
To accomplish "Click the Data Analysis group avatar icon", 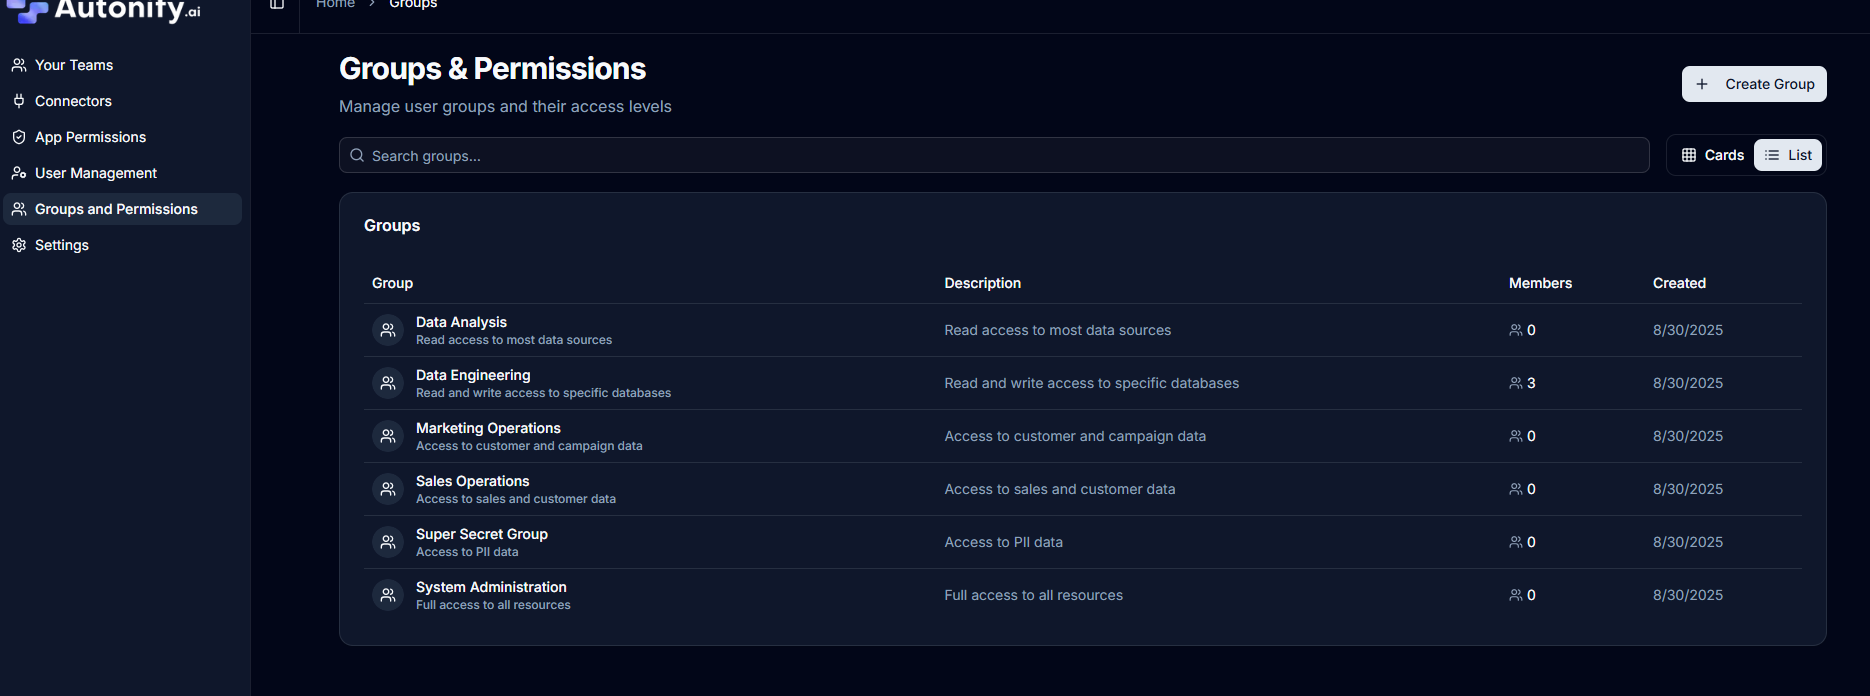I will 388,330.
